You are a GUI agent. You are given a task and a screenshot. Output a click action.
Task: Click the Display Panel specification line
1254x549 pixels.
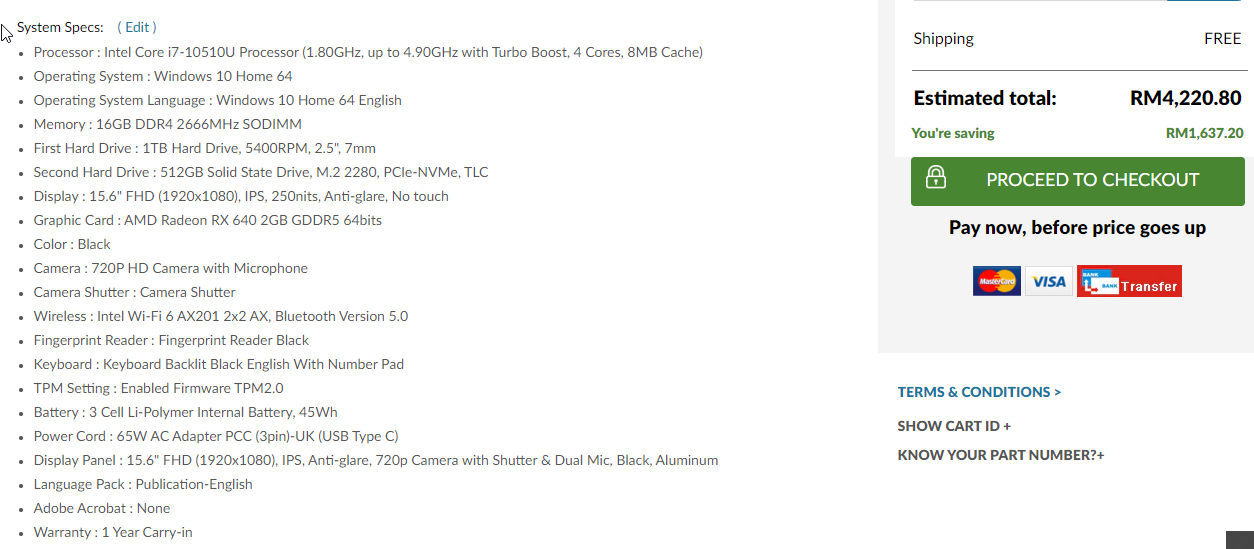point(376,460)
